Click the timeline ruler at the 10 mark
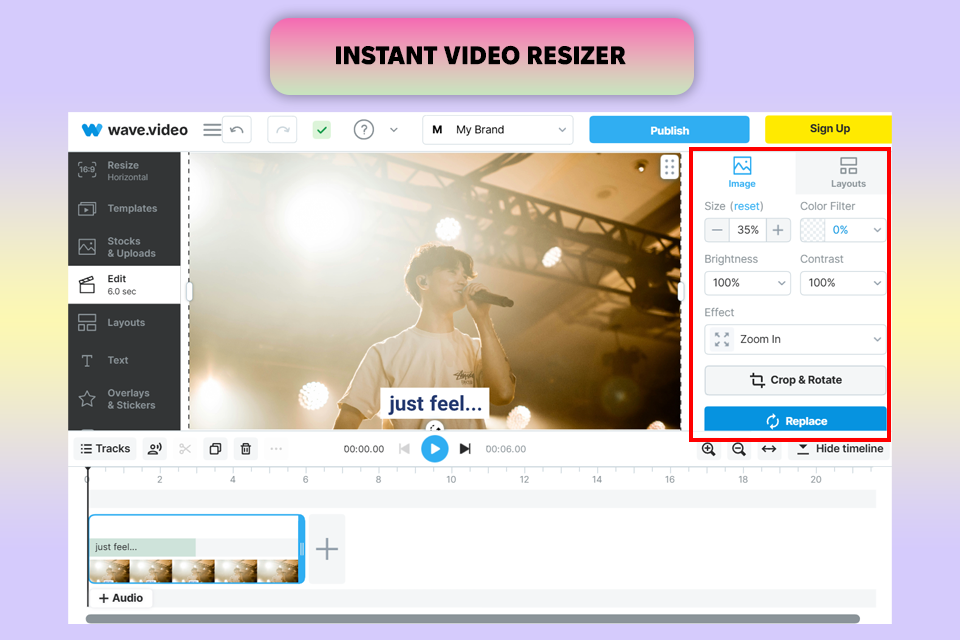Viewport: 960px width, 640px height. coord(451,479)
